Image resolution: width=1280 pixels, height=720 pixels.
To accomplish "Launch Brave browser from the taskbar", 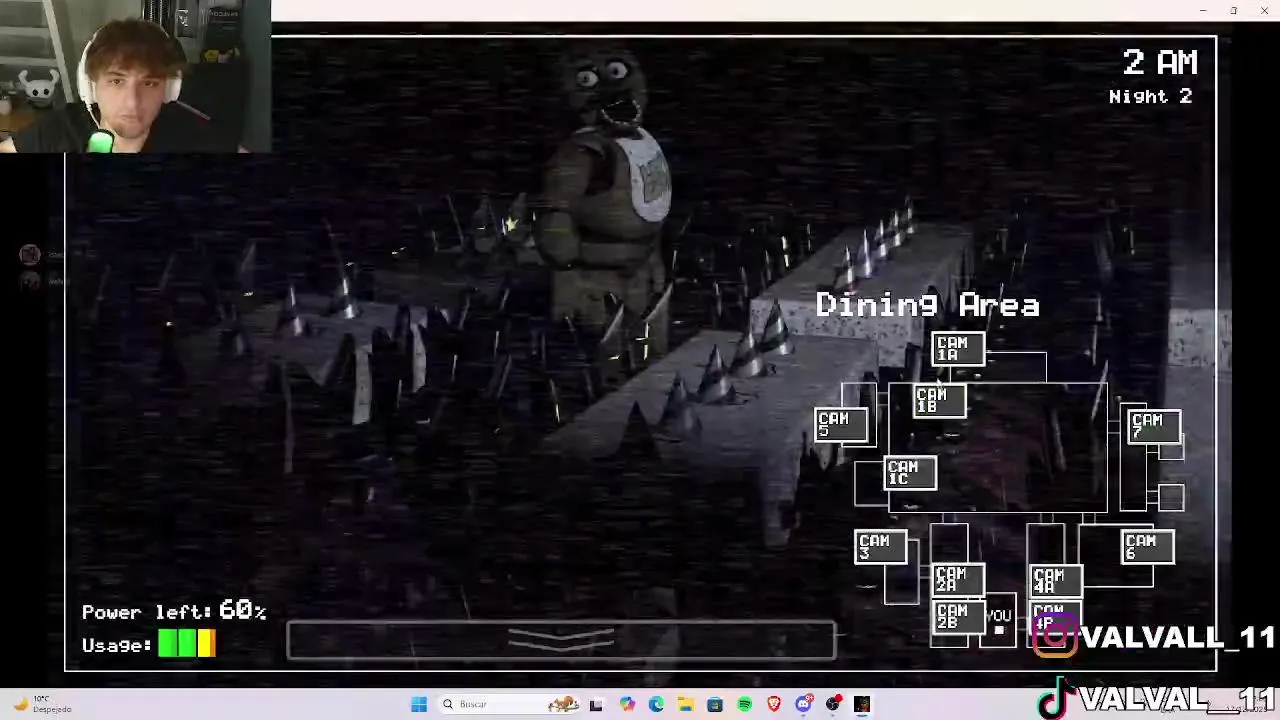I will [x=774, y=704].
